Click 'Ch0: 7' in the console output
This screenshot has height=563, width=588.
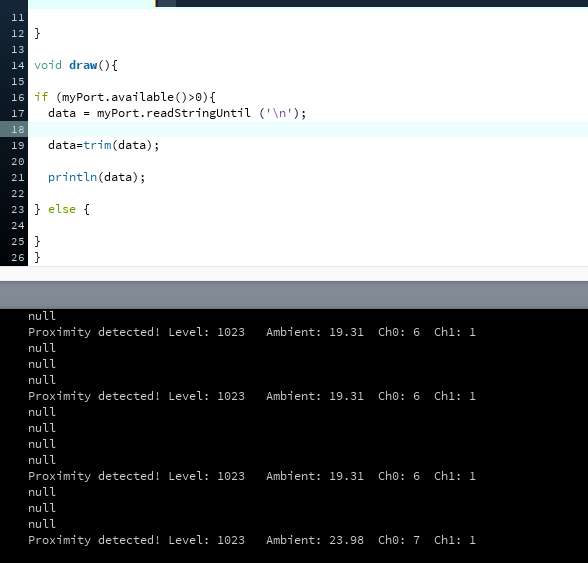[399, 540]
